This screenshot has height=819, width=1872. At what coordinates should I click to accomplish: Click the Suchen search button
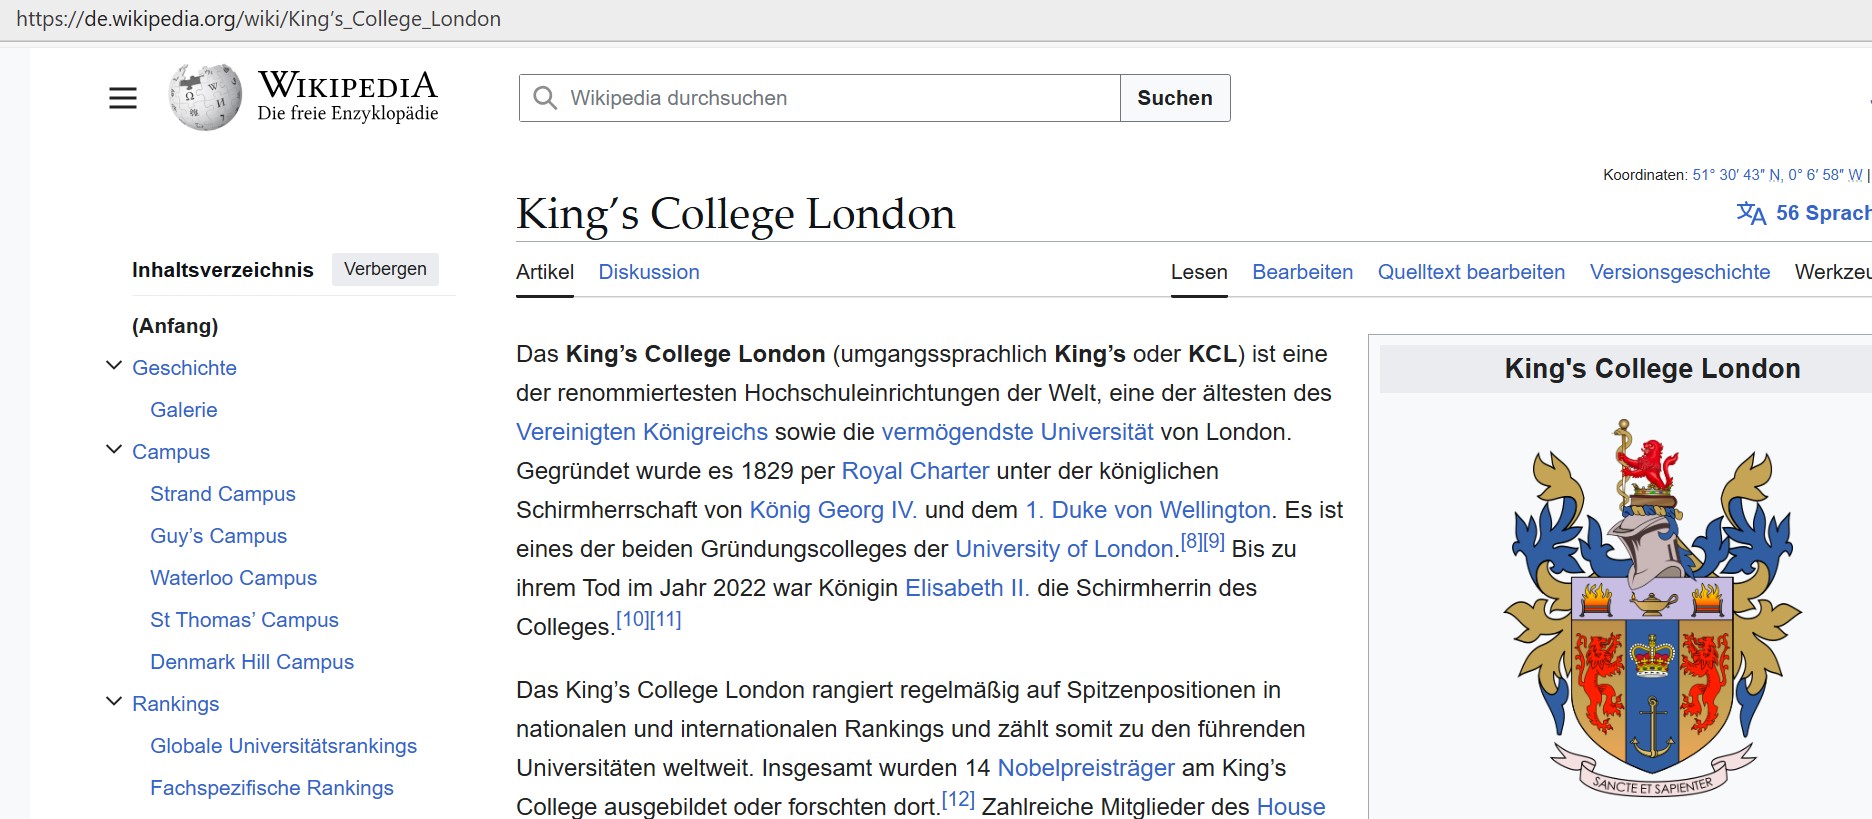pos(1175,98)
